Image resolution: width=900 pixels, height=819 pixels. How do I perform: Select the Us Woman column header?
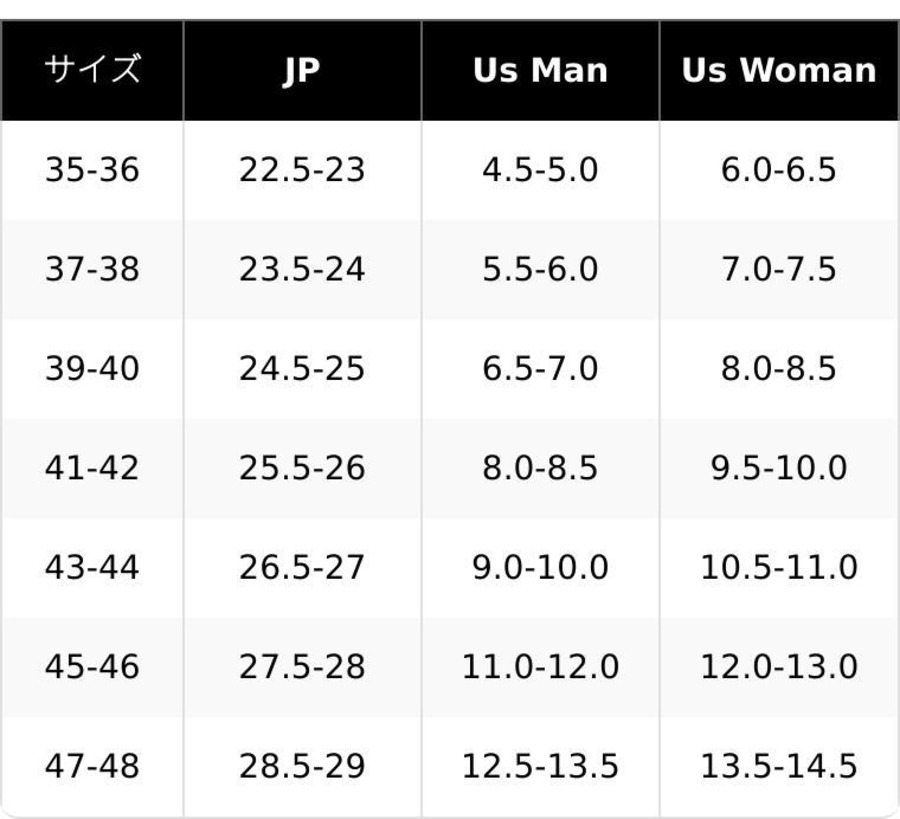(x=779, y=70)
